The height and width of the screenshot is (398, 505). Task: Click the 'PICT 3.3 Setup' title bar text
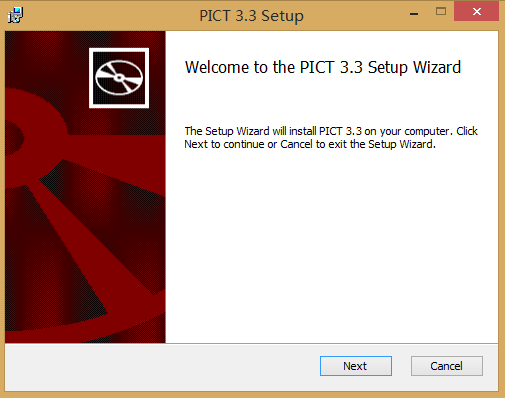(x=251, y=15)
